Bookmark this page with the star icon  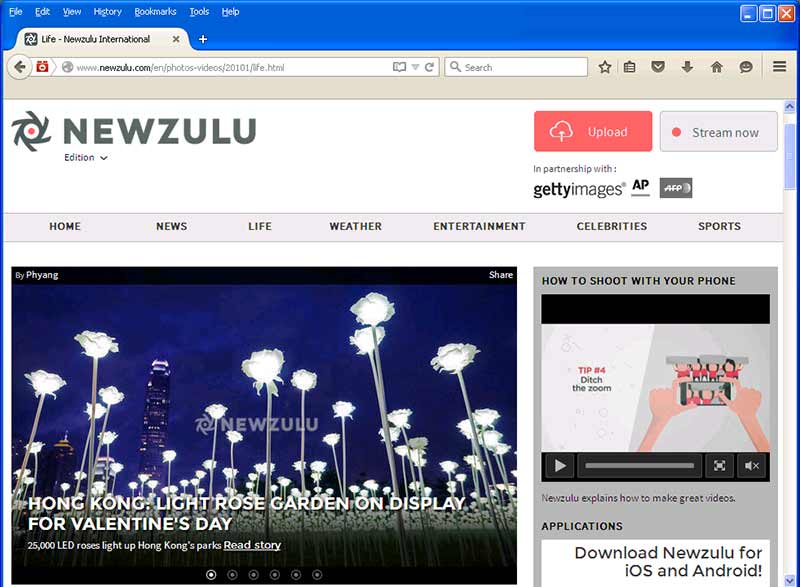pyautogui.click(x=605, y=67)
